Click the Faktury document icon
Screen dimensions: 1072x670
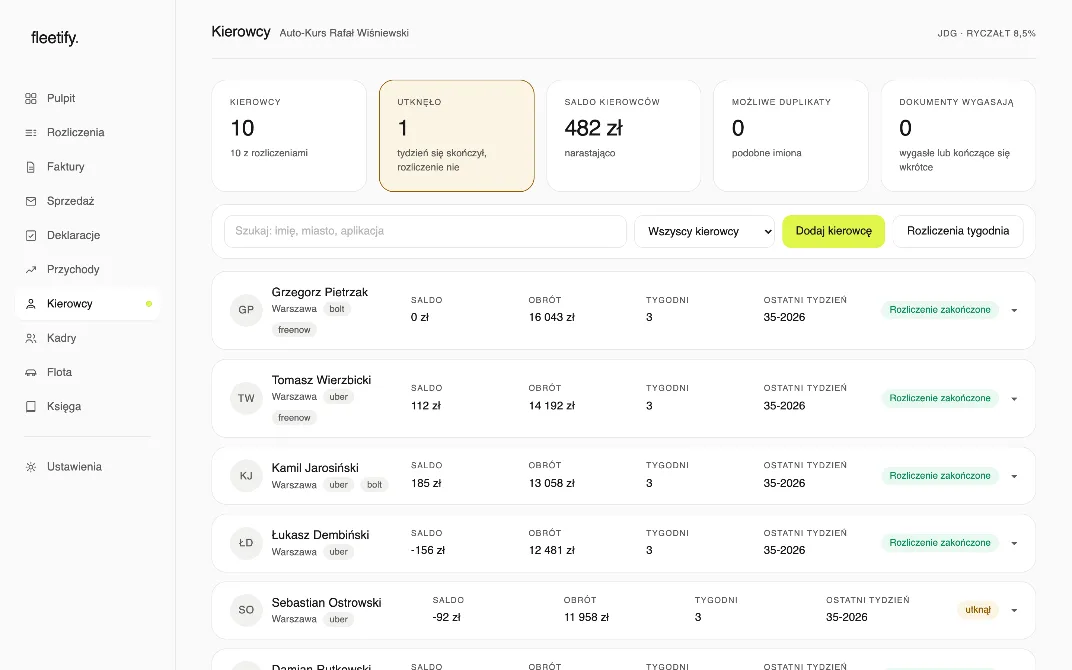(31, 167)
